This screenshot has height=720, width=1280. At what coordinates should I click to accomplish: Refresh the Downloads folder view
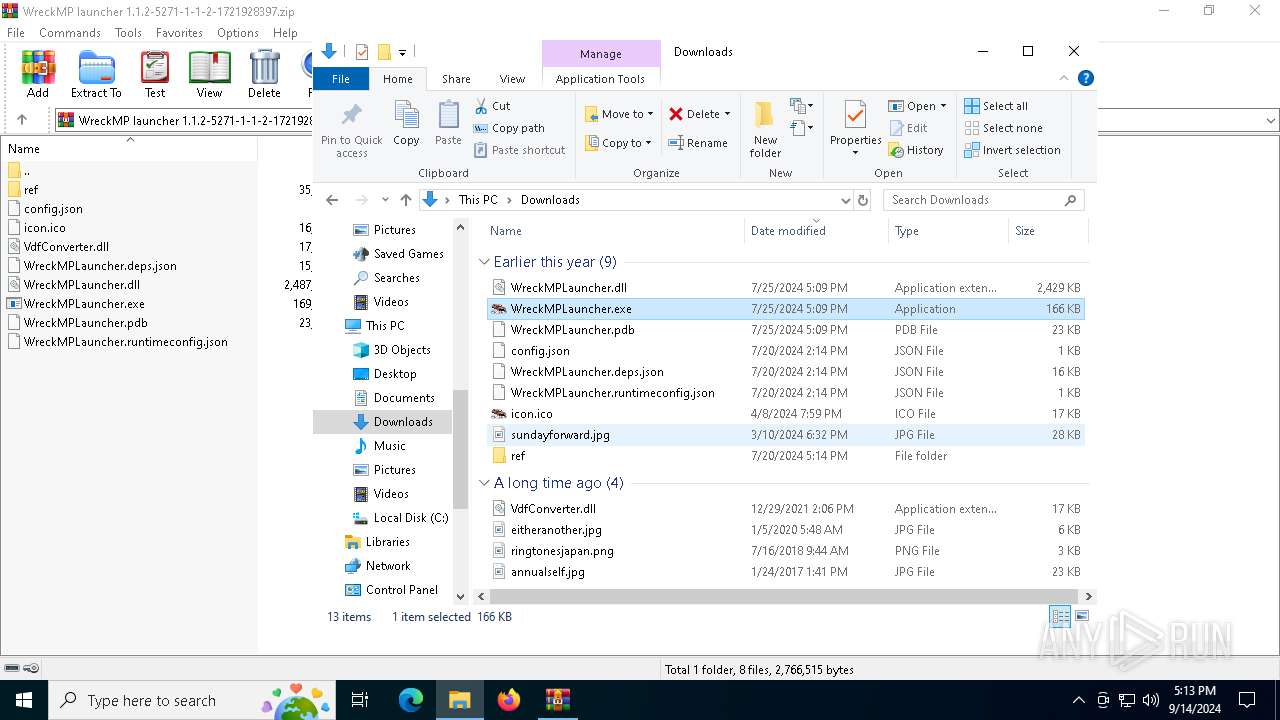(x=863, y=200)
